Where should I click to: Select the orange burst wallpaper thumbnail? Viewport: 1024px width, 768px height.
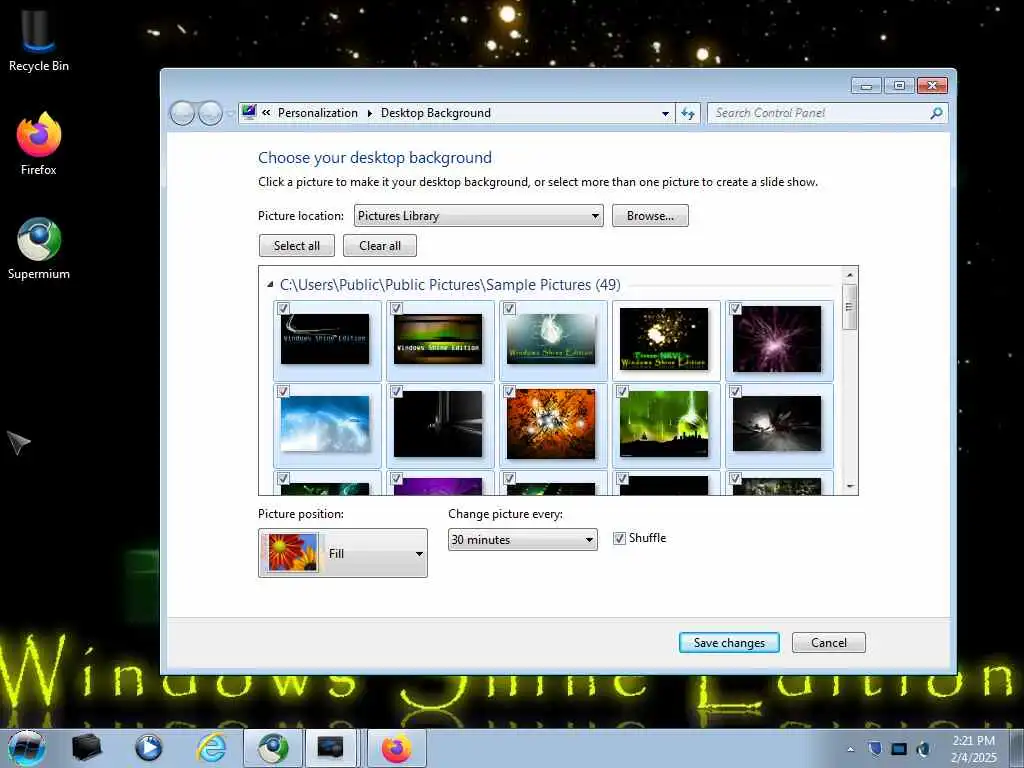(x=551, y=424)
